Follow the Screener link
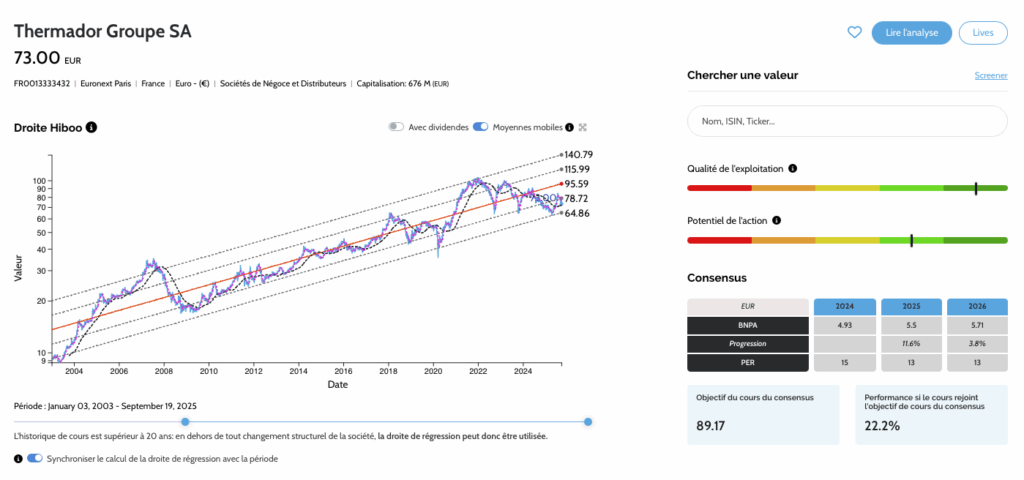 pyautogui.click(x=990, y=76)
